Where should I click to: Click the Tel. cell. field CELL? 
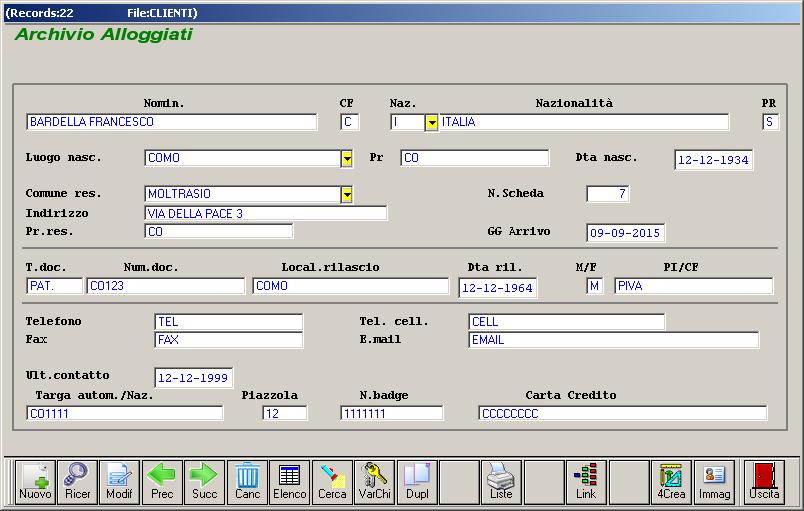click(x=567, y=321)
